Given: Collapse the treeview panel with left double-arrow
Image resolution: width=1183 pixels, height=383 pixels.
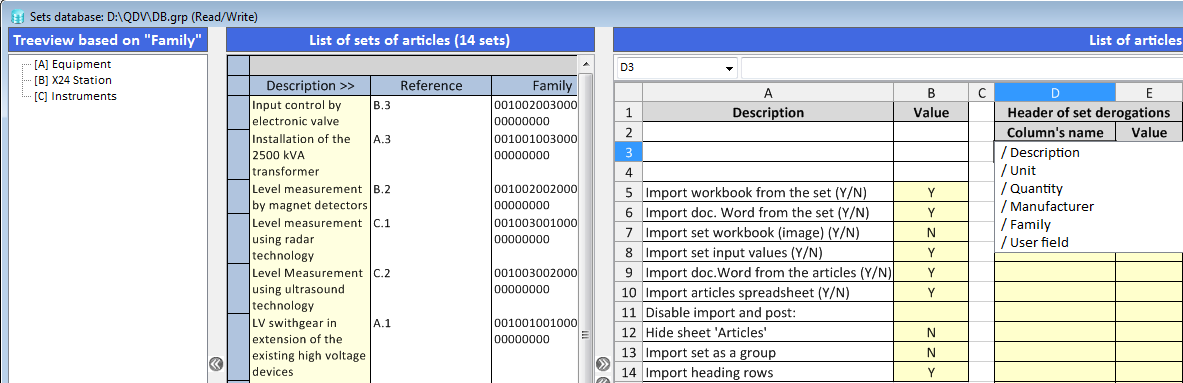Looking at the screenshot, I should 217,364.
